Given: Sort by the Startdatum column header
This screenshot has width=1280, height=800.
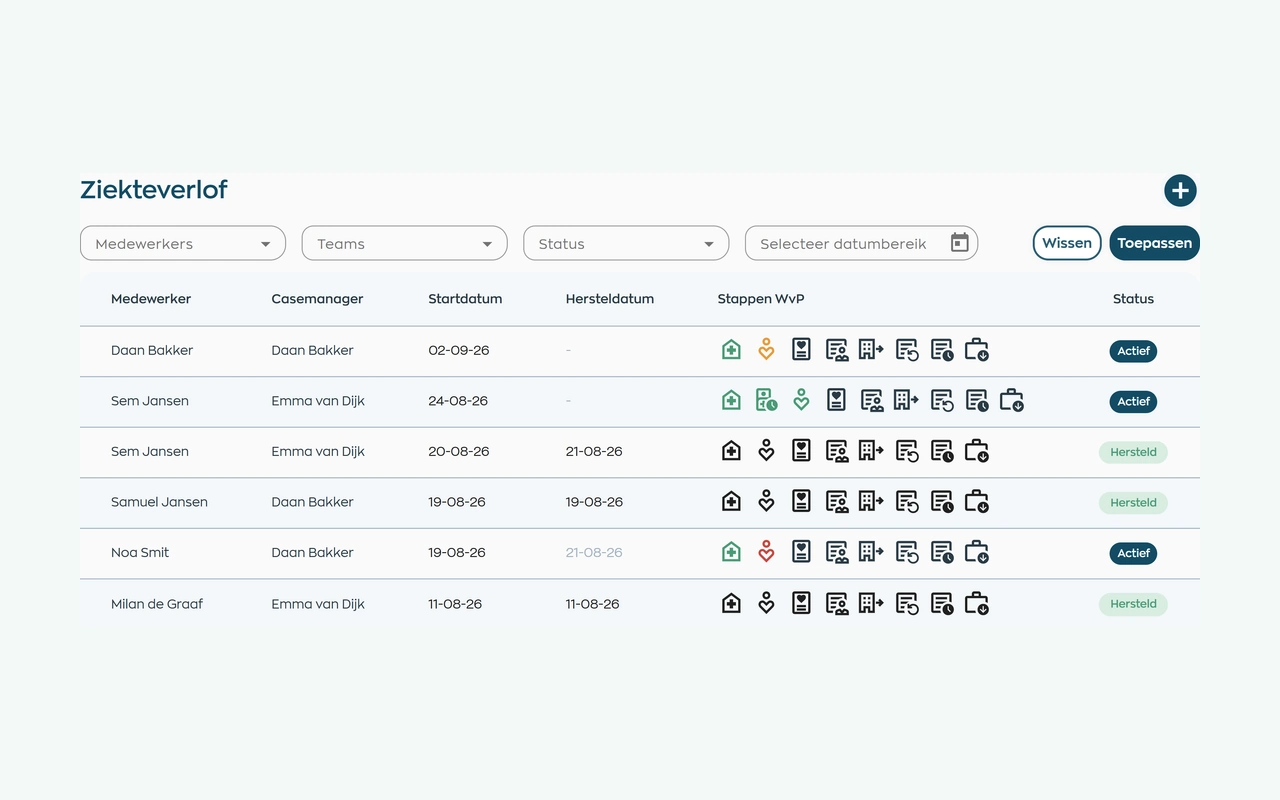Looking at the screenshot, I should (465, 299).
